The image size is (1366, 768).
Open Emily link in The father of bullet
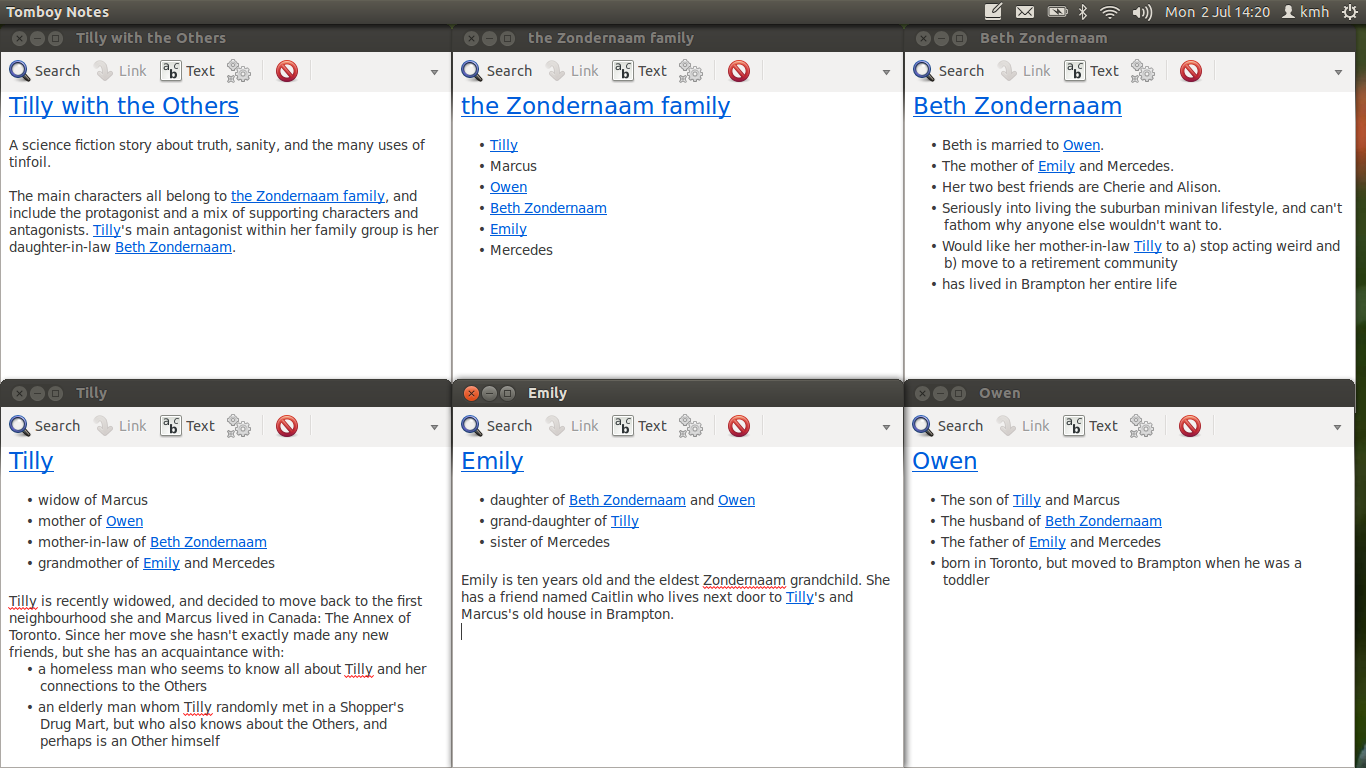coord(1047,542)
